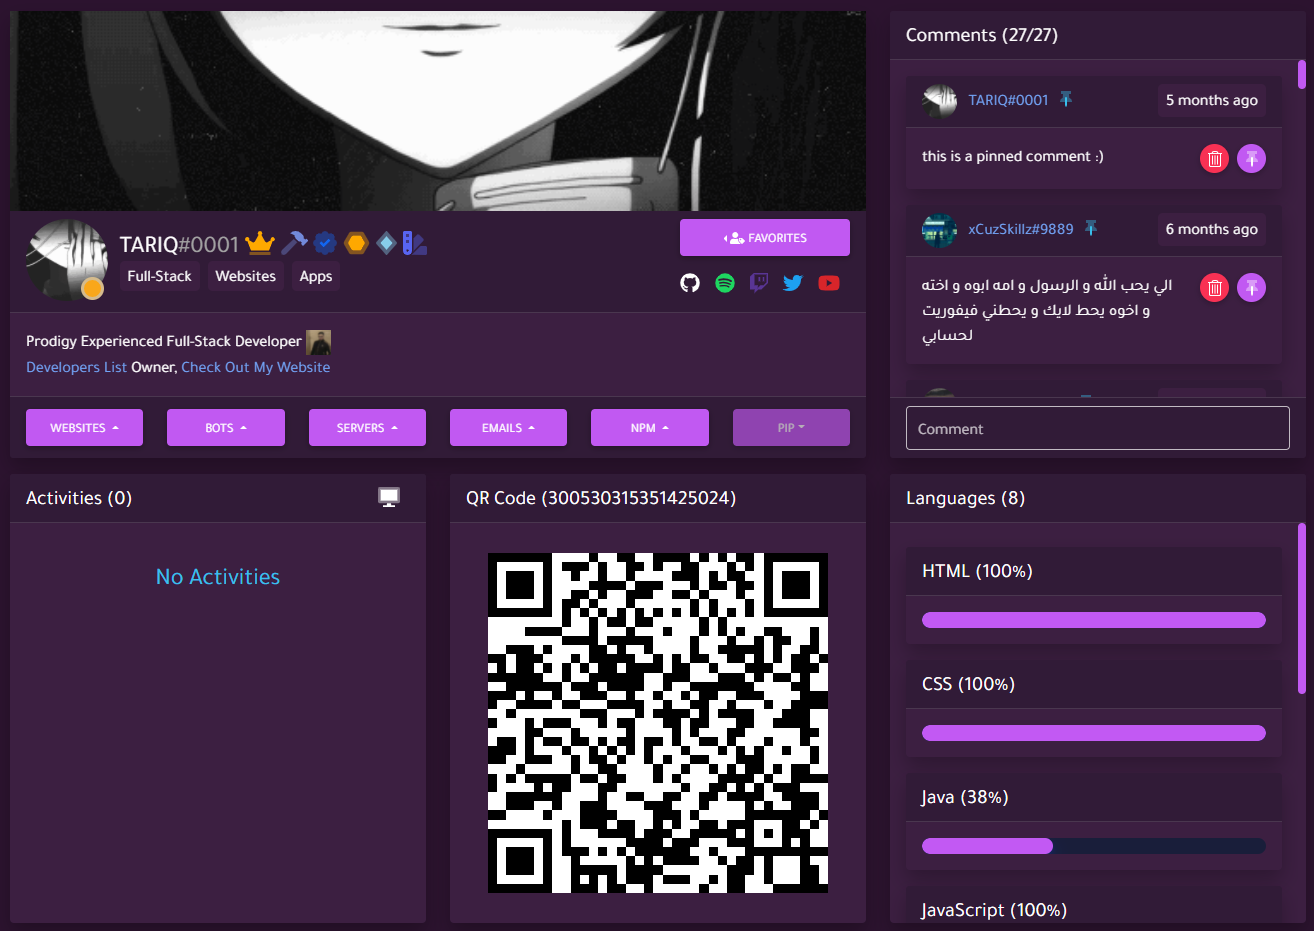
Task: Open xCuzSkillz#9889 commenter profile link
Action: (x=1020, y=229)
